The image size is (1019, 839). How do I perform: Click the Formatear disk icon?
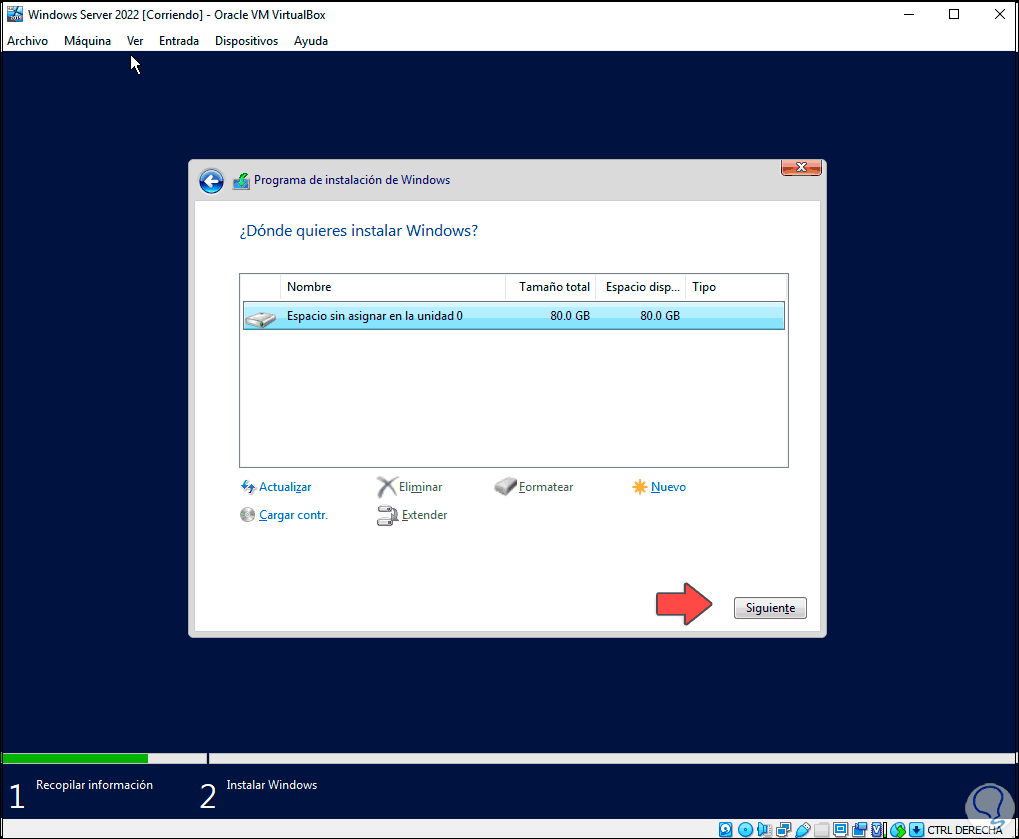pyautogui.click(x=505, y=487)
